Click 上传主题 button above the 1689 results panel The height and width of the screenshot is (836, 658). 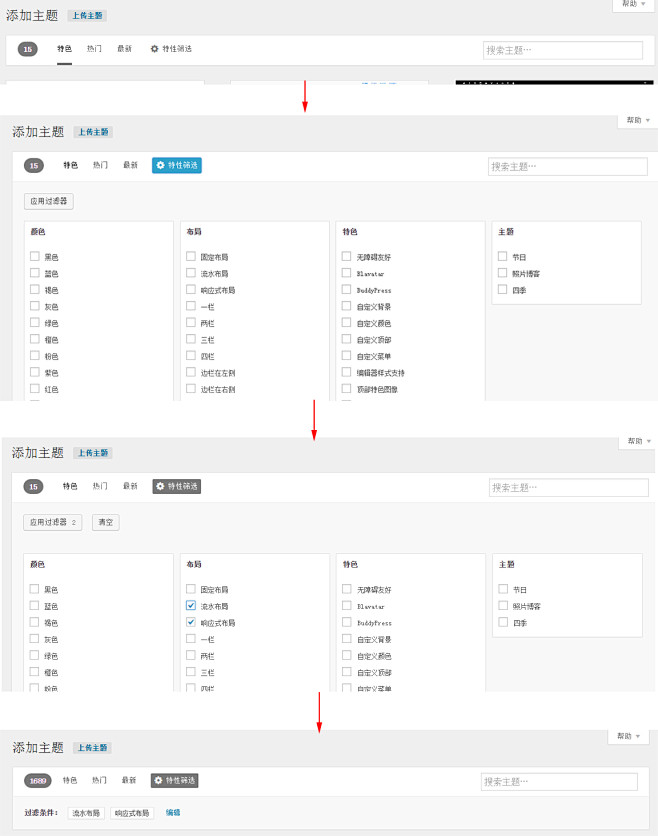click(x=92, y=747)
